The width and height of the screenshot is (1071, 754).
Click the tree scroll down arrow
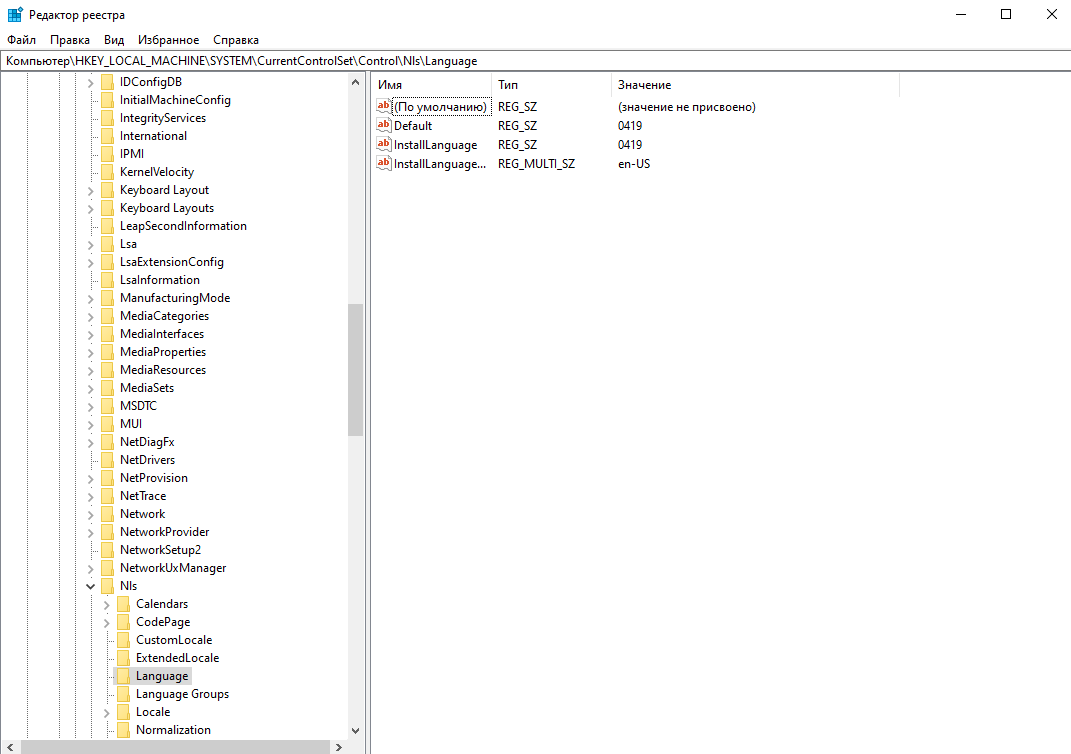click(355, 730)
